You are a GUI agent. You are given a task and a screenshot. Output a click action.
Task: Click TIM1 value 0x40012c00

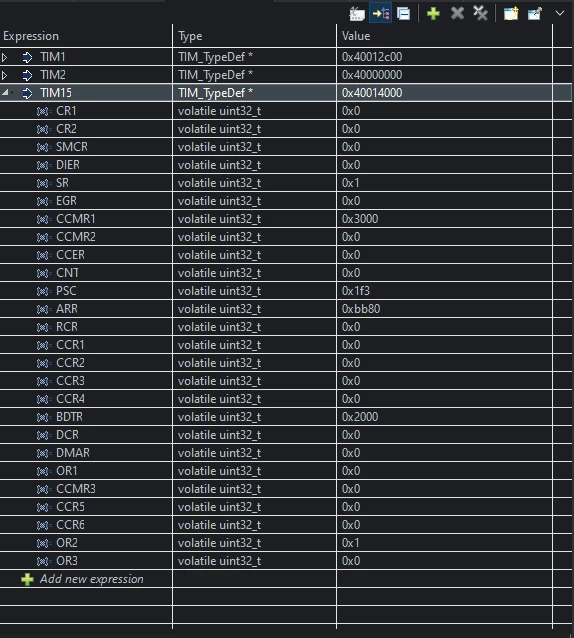click(372, 57)
